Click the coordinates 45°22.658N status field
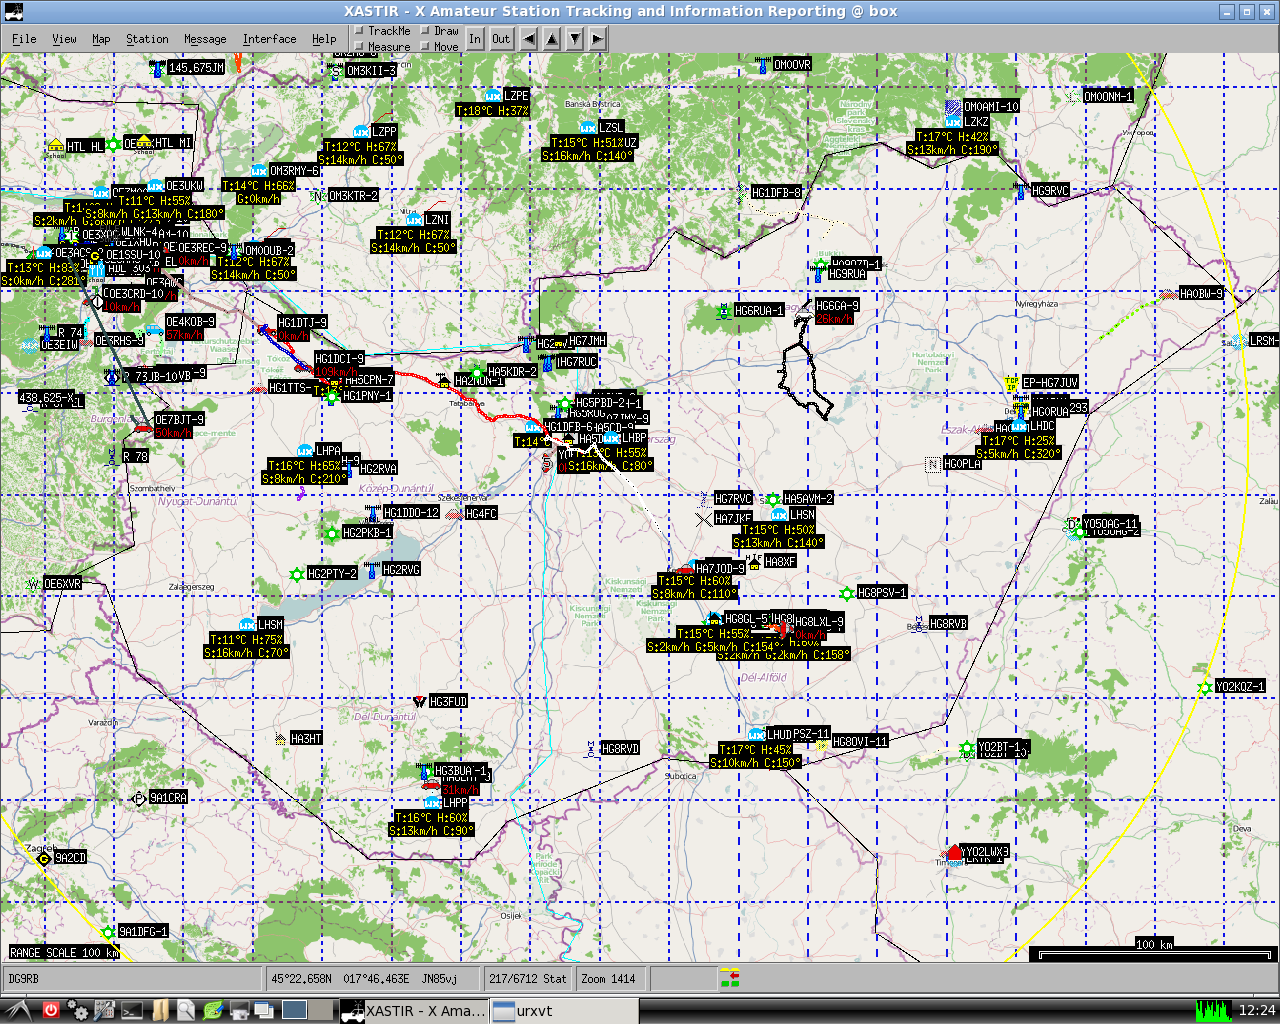Viewport: 1280px width, 1024px height. 375,979
